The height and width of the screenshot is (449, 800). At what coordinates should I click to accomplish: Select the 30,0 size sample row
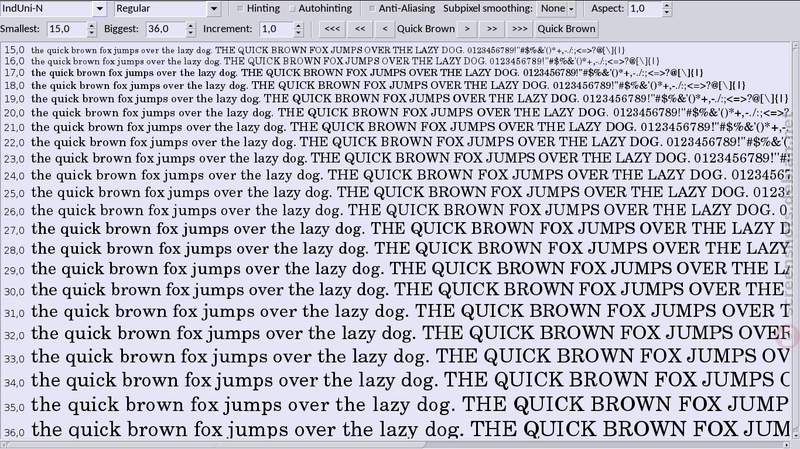coord(396,291)
